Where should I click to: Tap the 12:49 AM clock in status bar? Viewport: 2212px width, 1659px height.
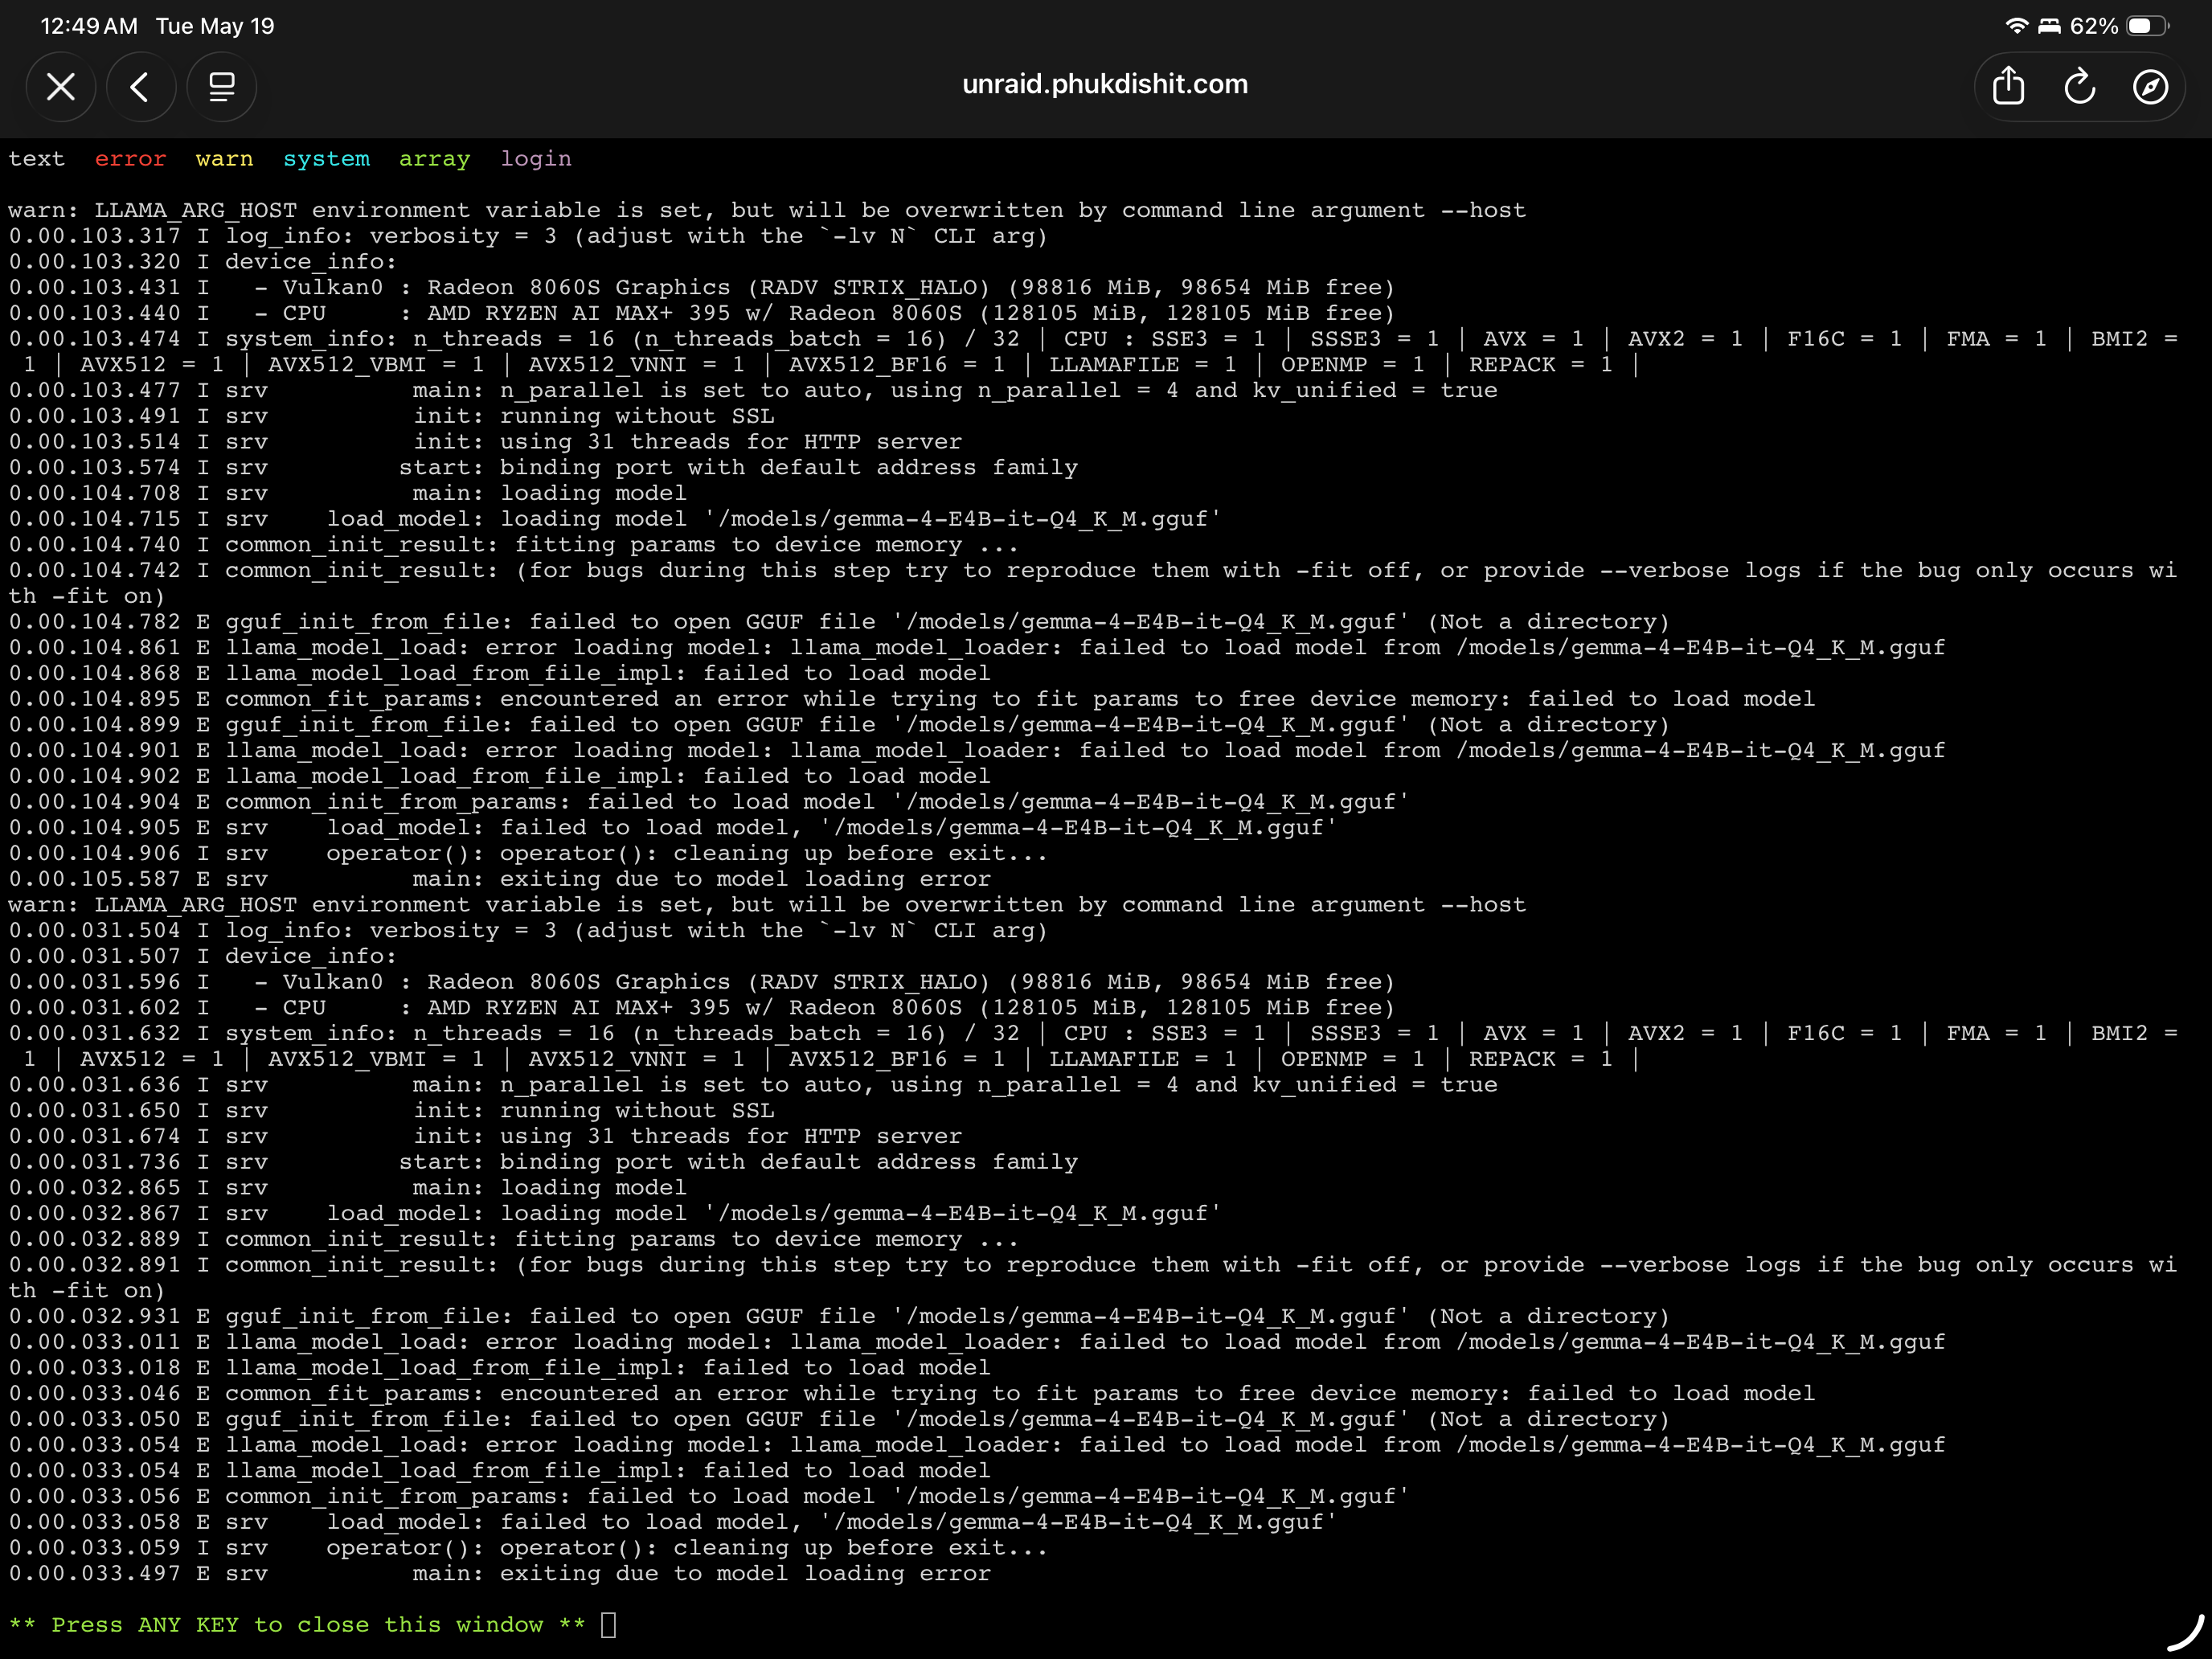click(89, 26)
